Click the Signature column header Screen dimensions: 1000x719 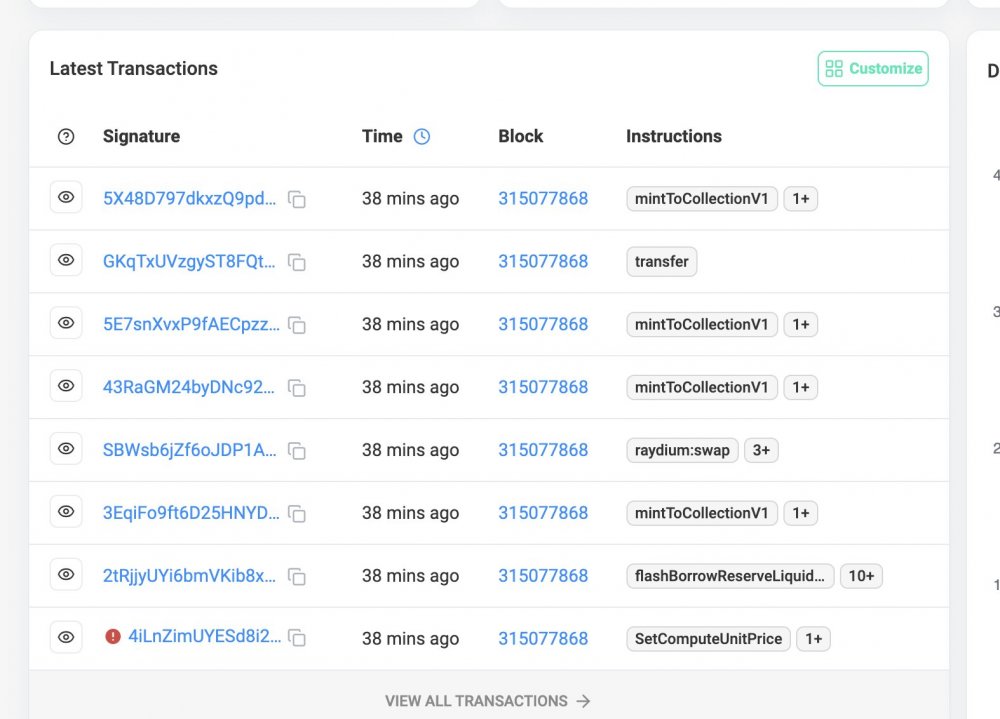[x=142, y=137]
